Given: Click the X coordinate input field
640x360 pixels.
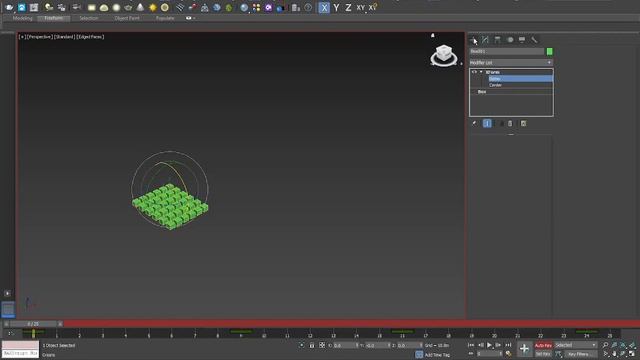Looking at the screenshot, I should [x=345, y=345].
